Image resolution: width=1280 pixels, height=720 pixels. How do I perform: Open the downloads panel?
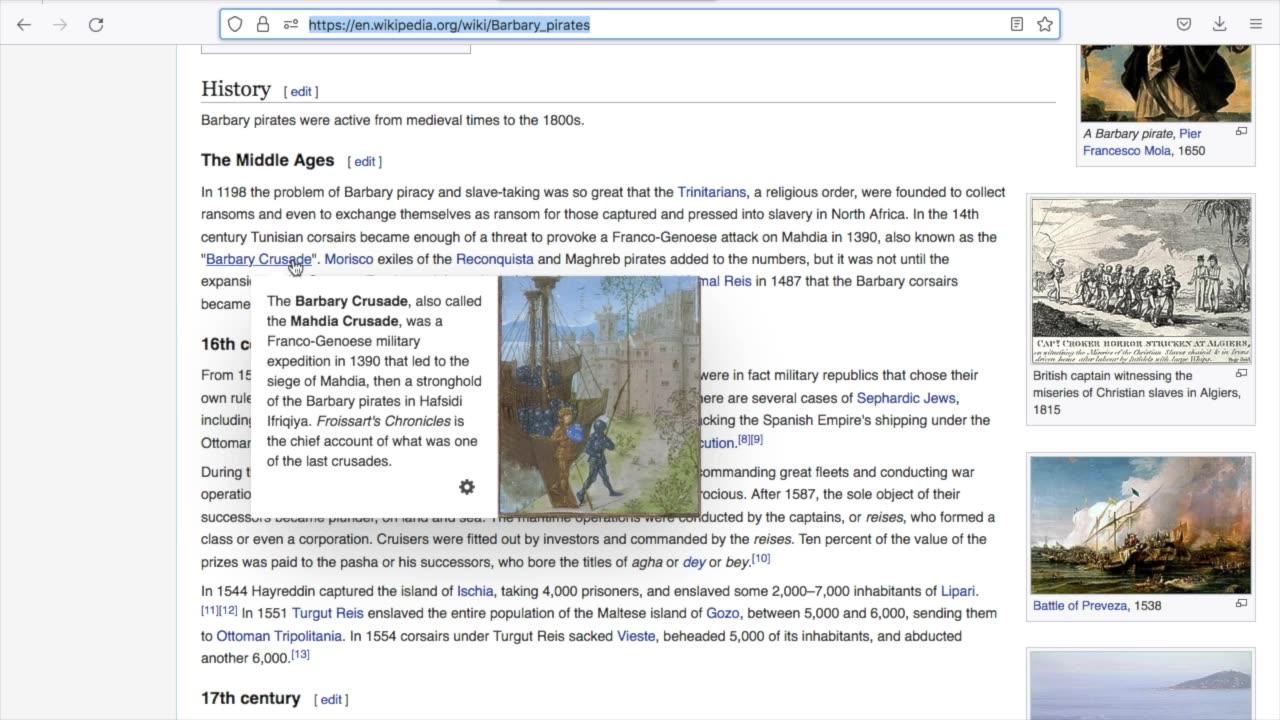pos(1220,24)
